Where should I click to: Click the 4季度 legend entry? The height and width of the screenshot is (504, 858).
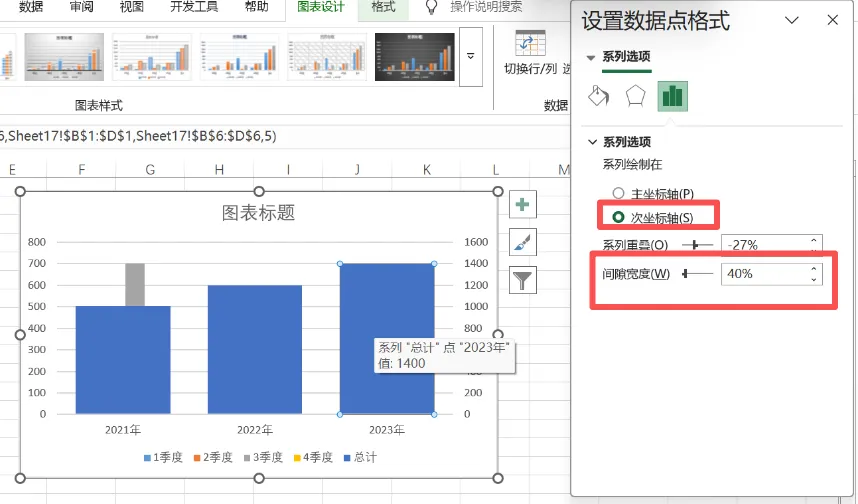(x=314, y=457)
